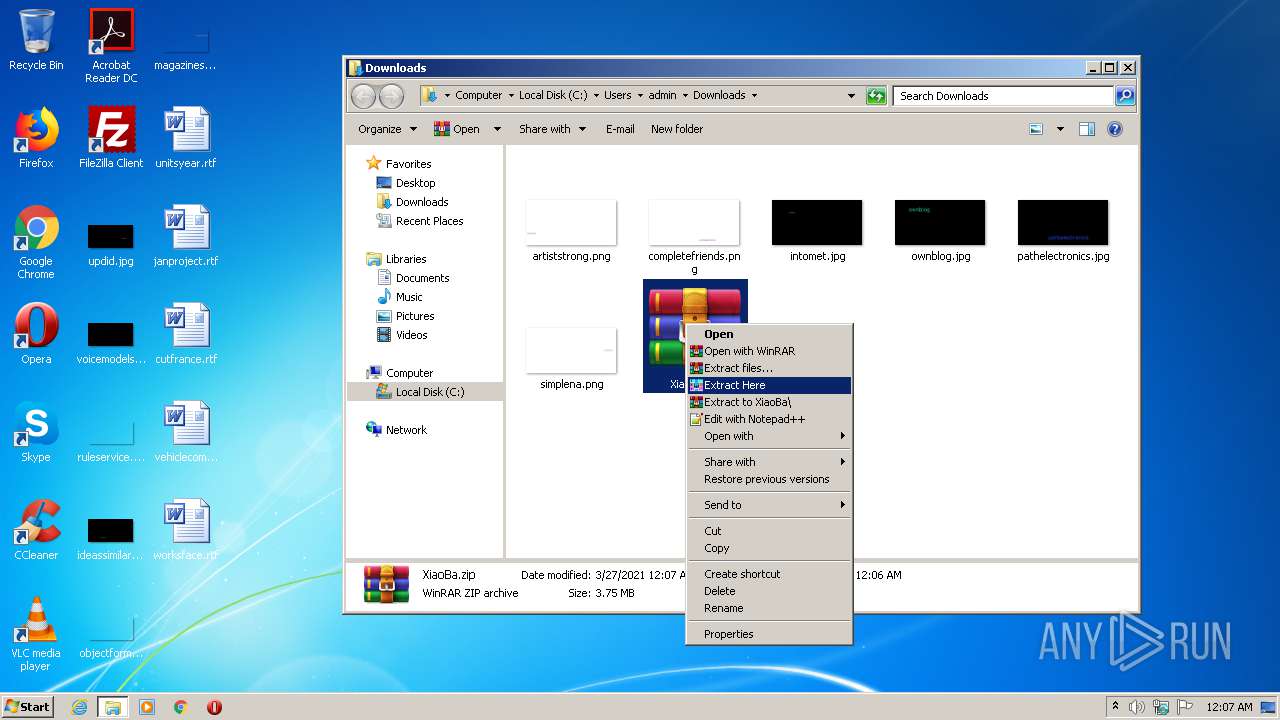This screenshot has width=1280, height=720.
Task: Open Recycle Bin desktop icon
Action: point(36,40)
